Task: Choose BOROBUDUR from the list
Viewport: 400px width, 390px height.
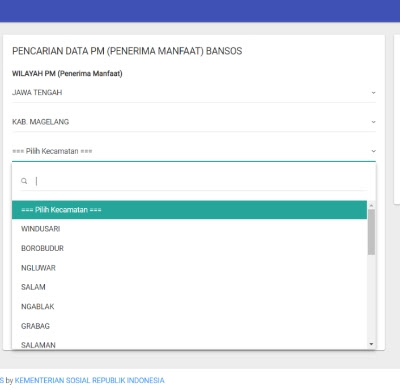Action: [x=189, y=248]
